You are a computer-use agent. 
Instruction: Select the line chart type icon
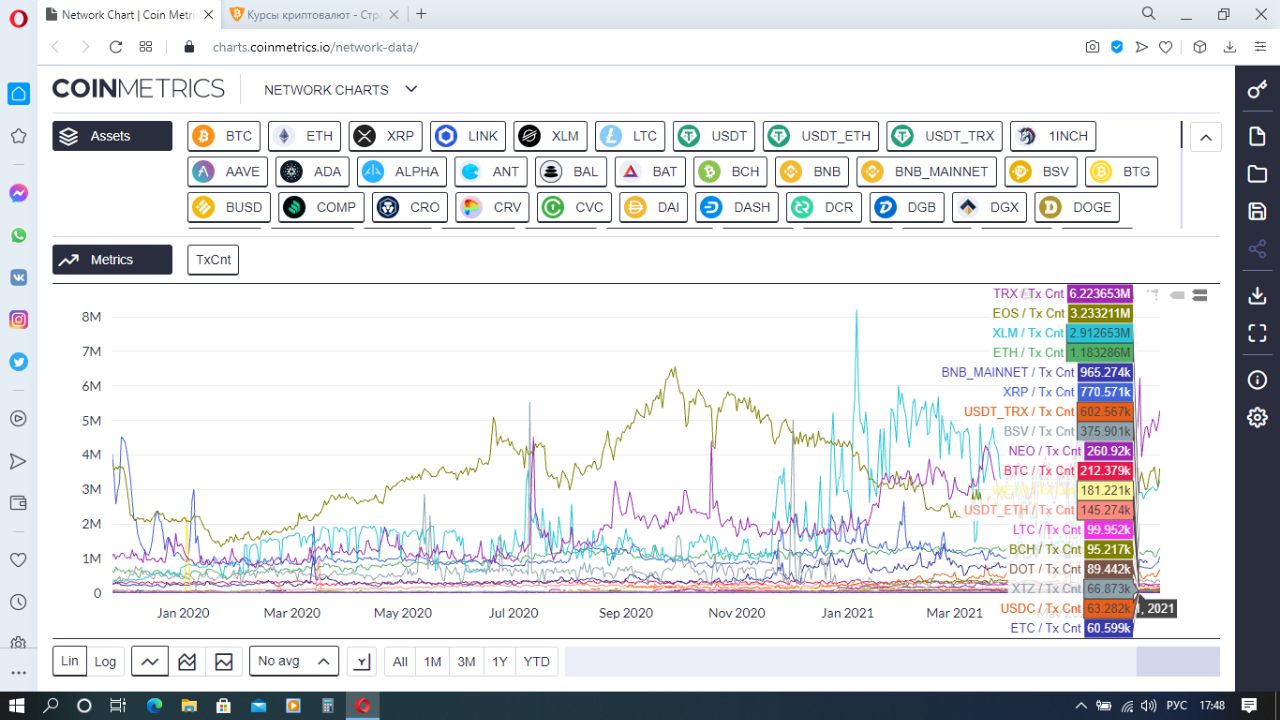coord(149,661)
